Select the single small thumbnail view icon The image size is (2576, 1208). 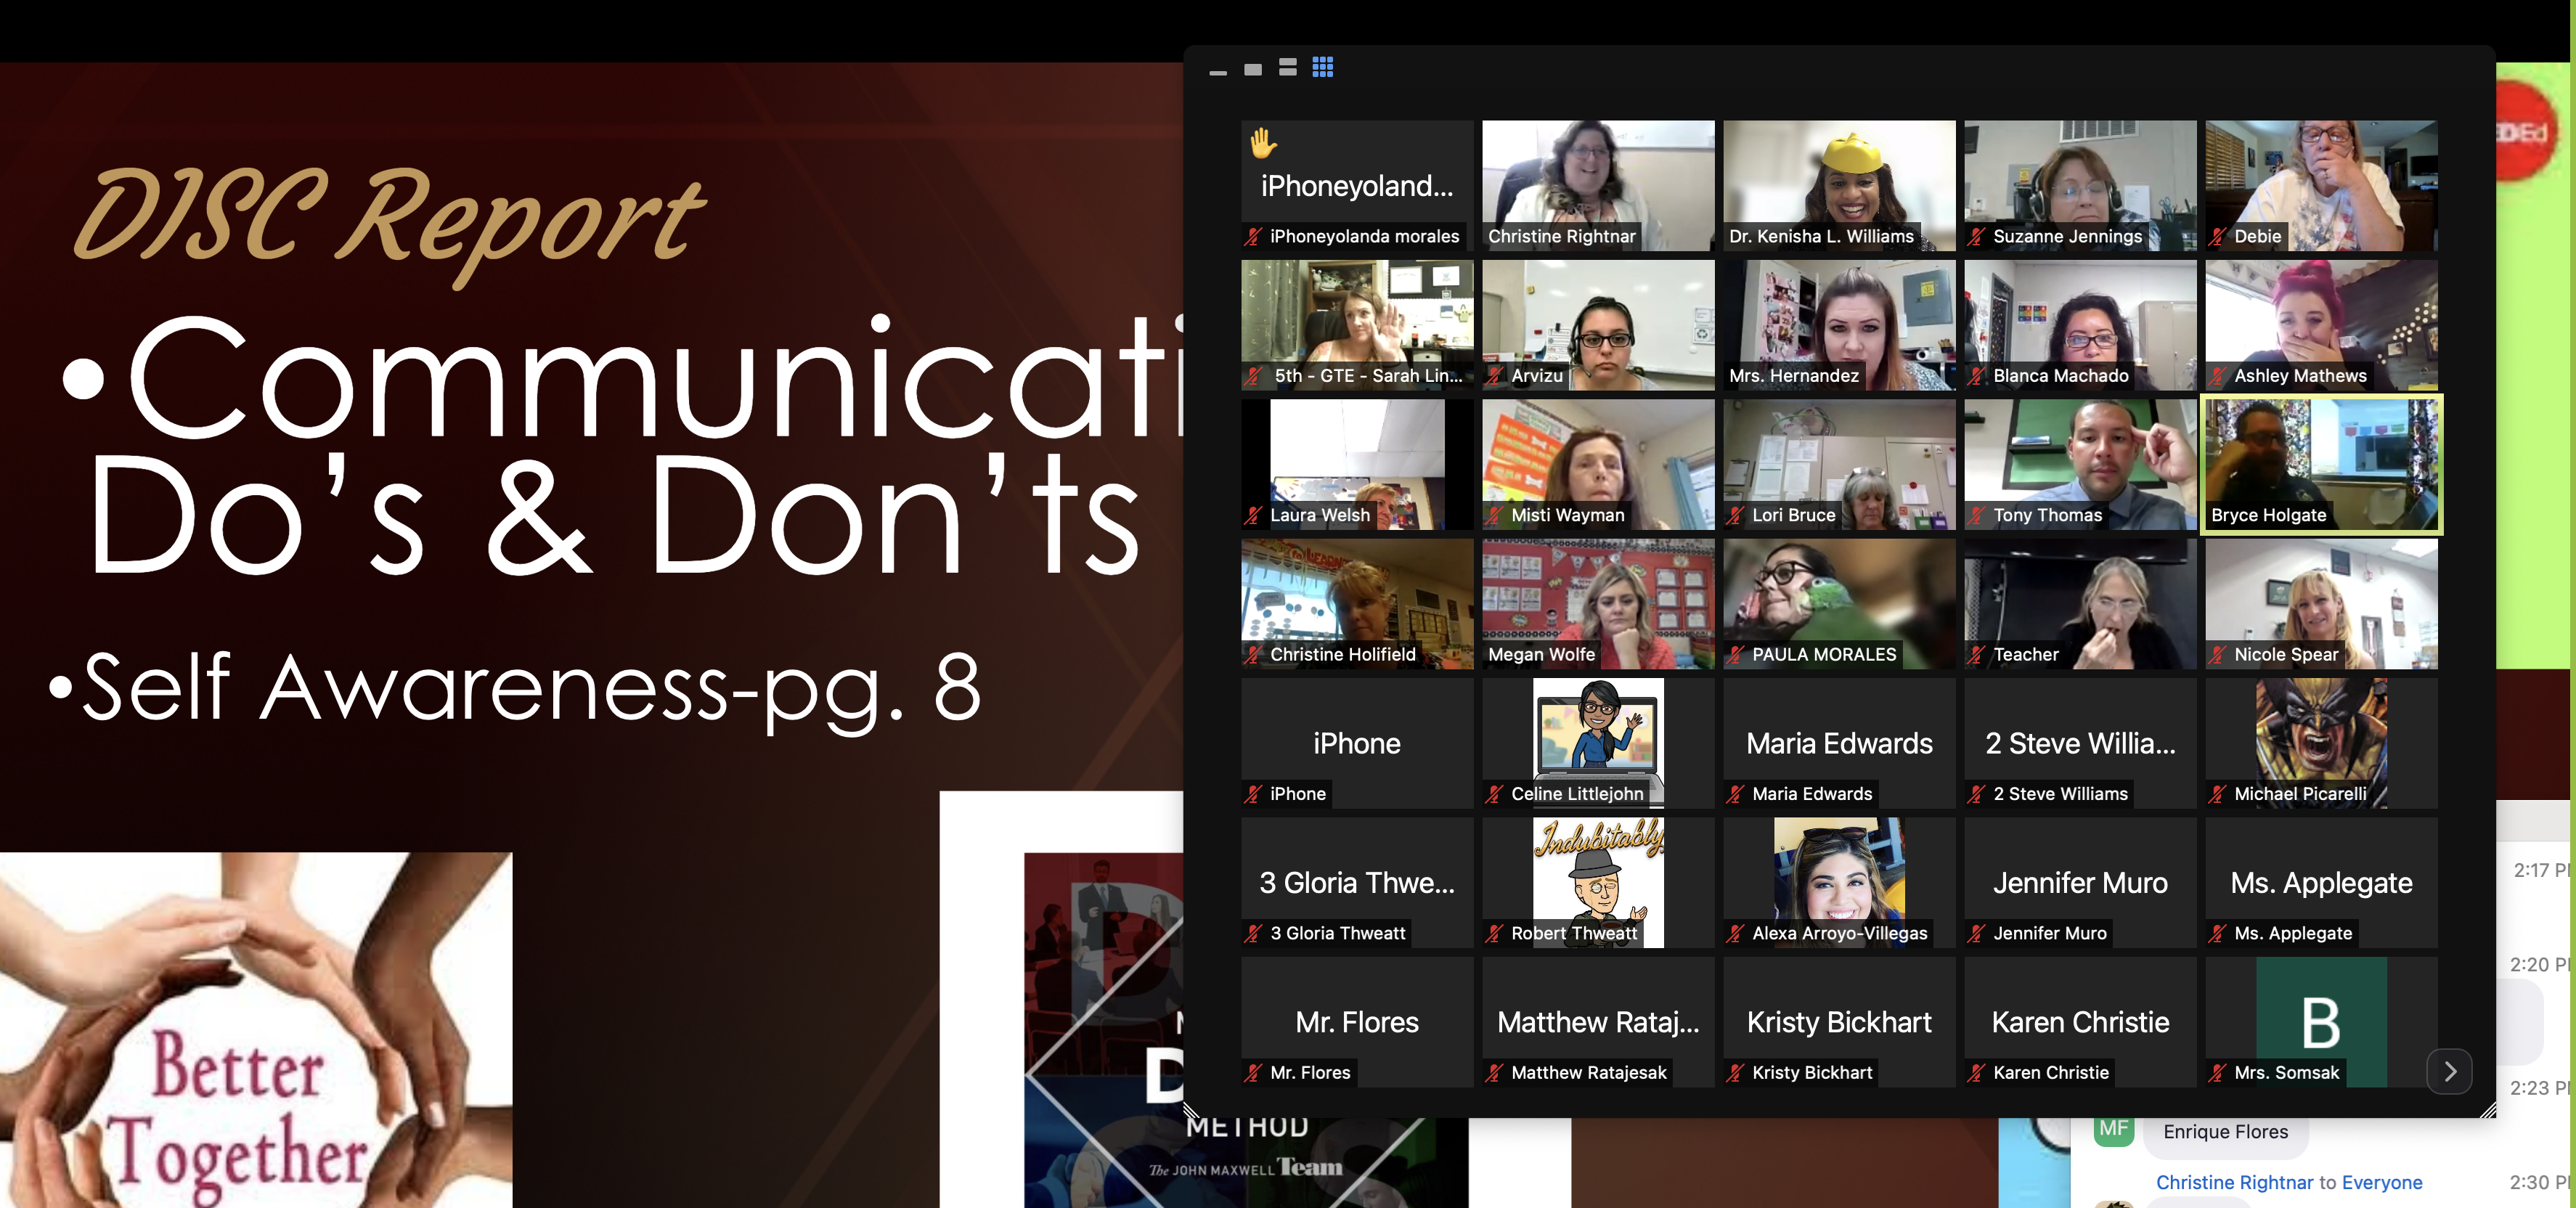1253,69
